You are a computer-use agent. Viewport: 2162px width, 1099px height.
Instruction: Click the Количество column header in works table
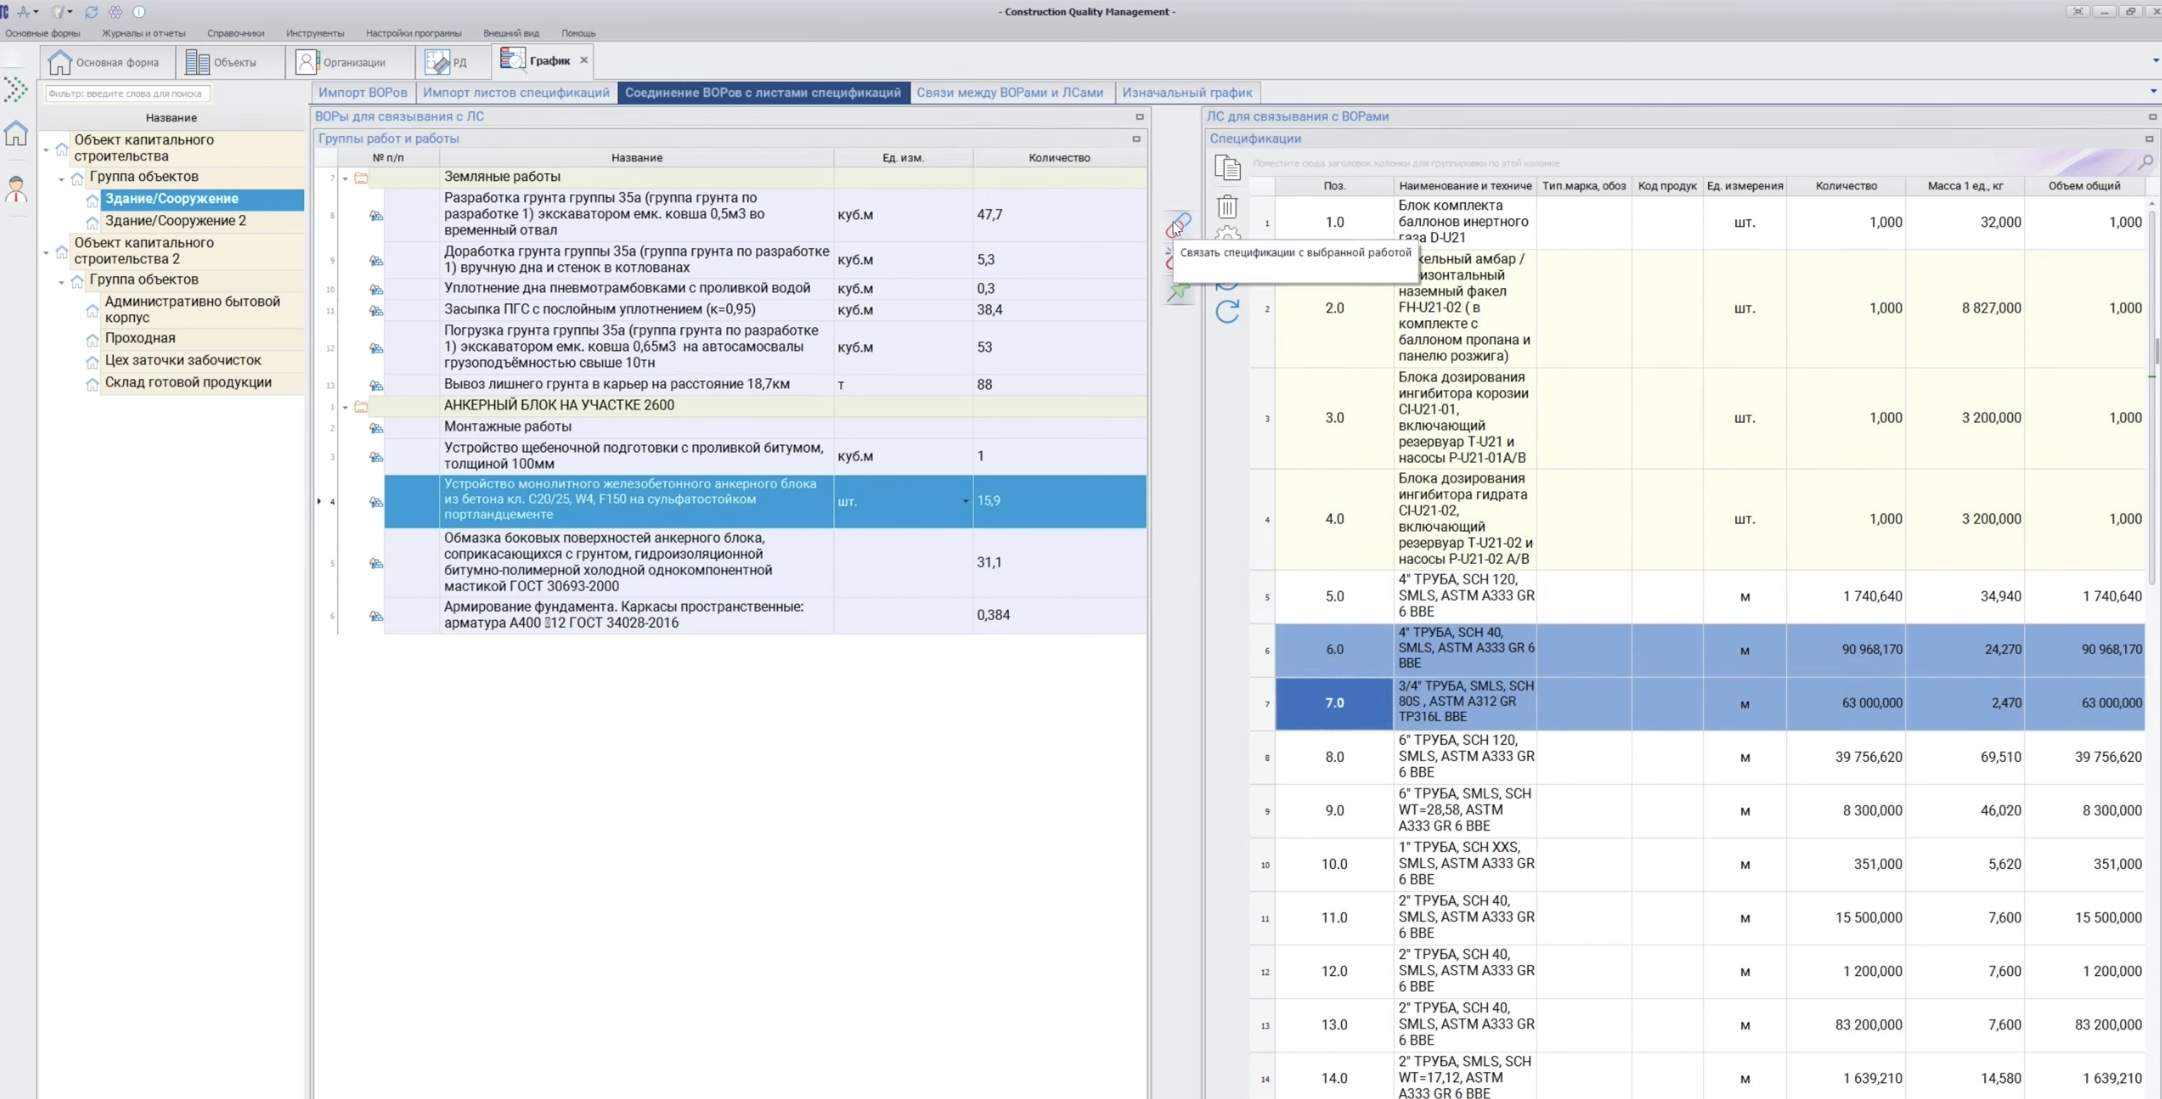point(1059,158)
